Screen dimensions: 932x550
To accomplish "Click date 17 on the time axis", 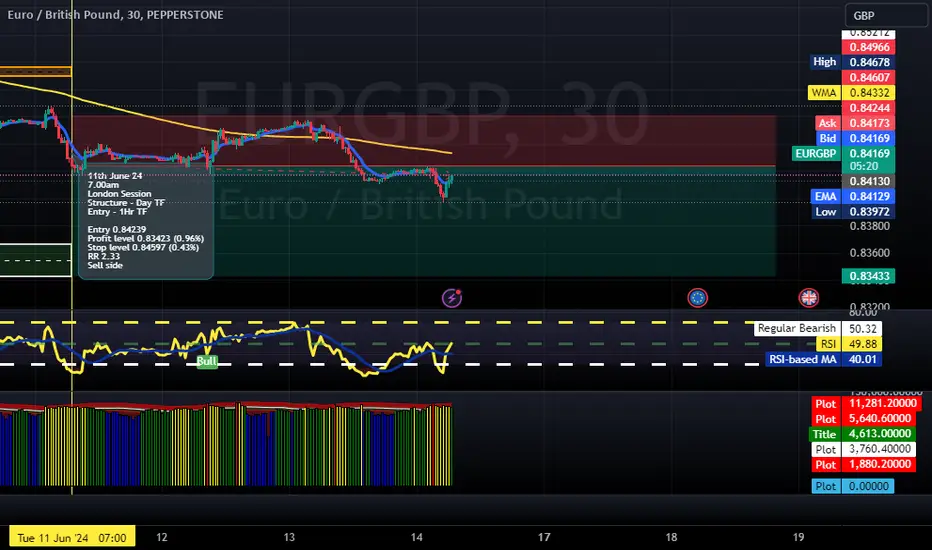I will point(544,537).
